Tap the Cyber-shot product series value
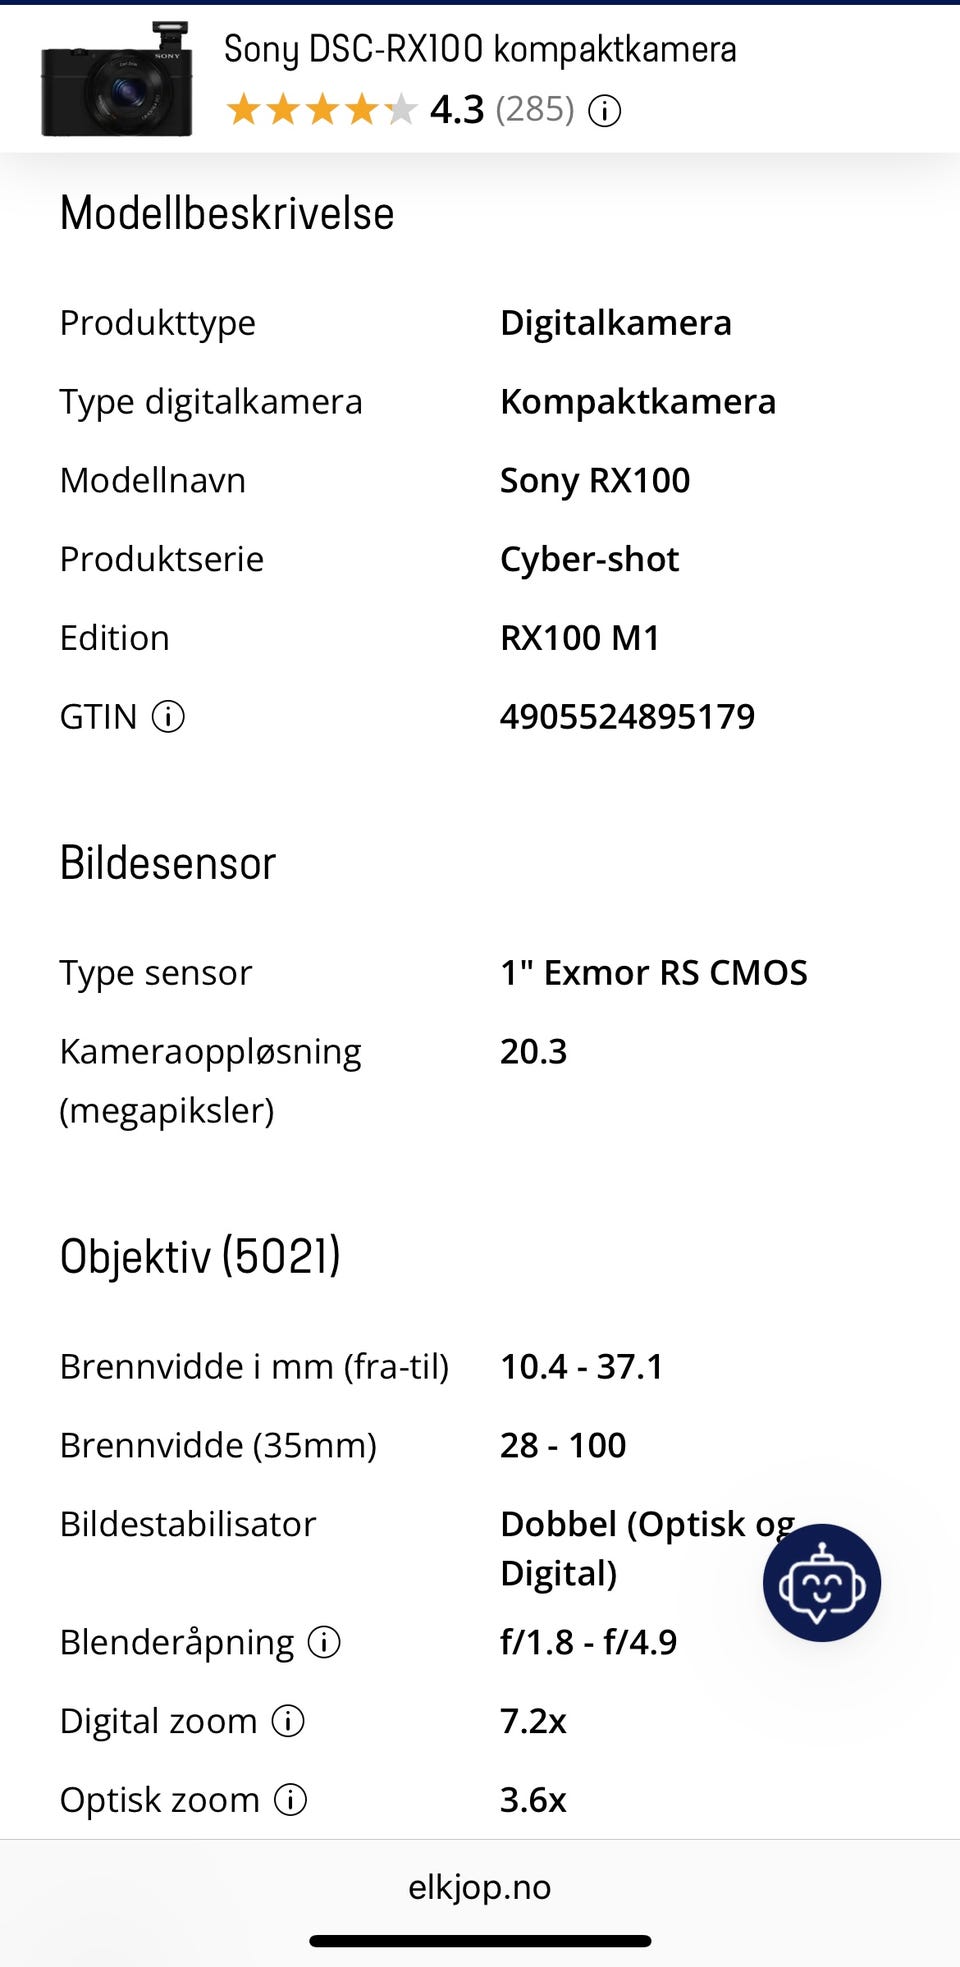Viewport: 960px width, 1967px height. tap(589, 559)
